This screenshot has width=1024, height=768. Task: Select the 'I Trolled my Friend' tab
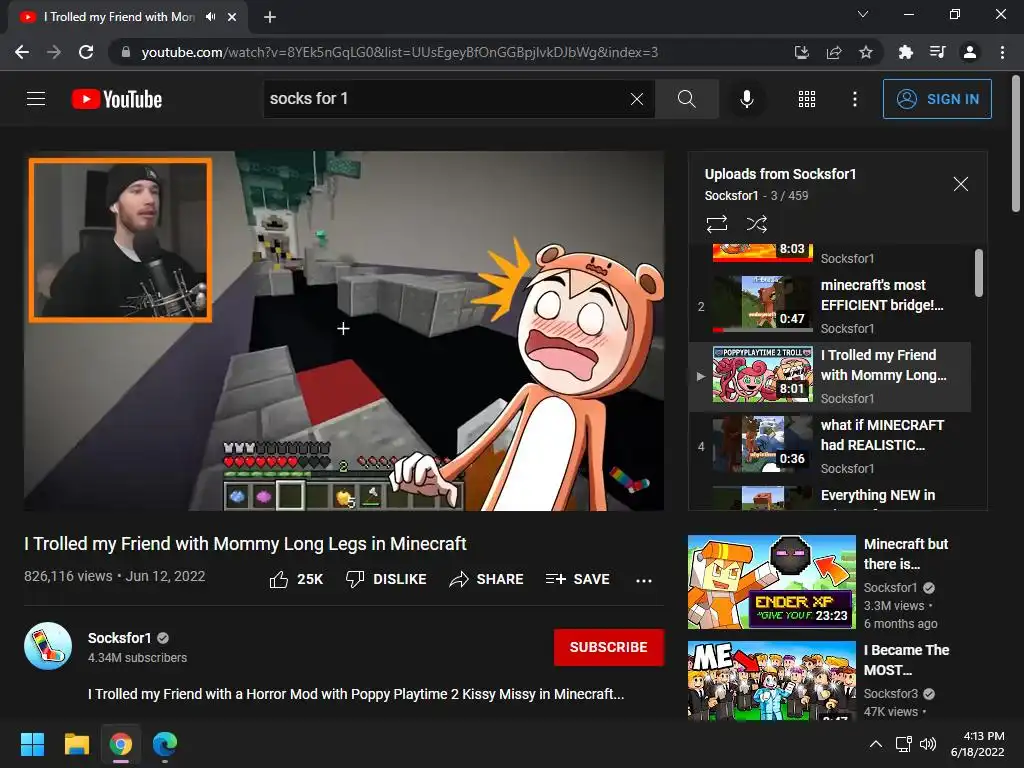click(127, 17)
